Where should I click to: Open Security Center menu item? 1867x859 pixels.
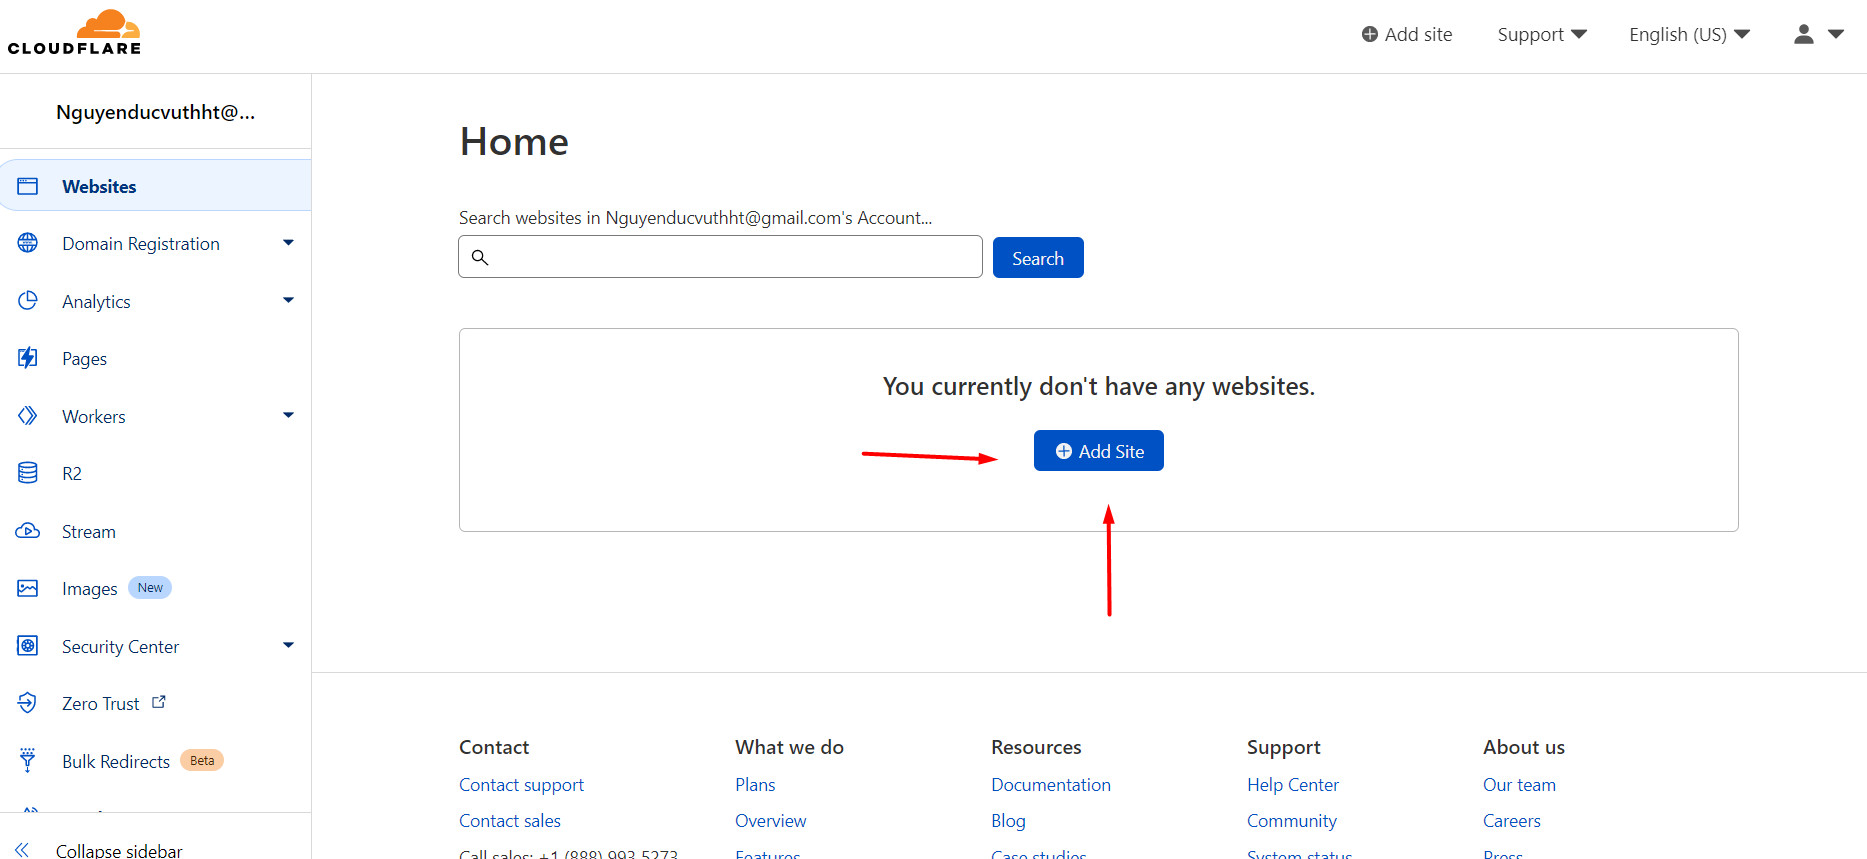click(x=121, y=647)
